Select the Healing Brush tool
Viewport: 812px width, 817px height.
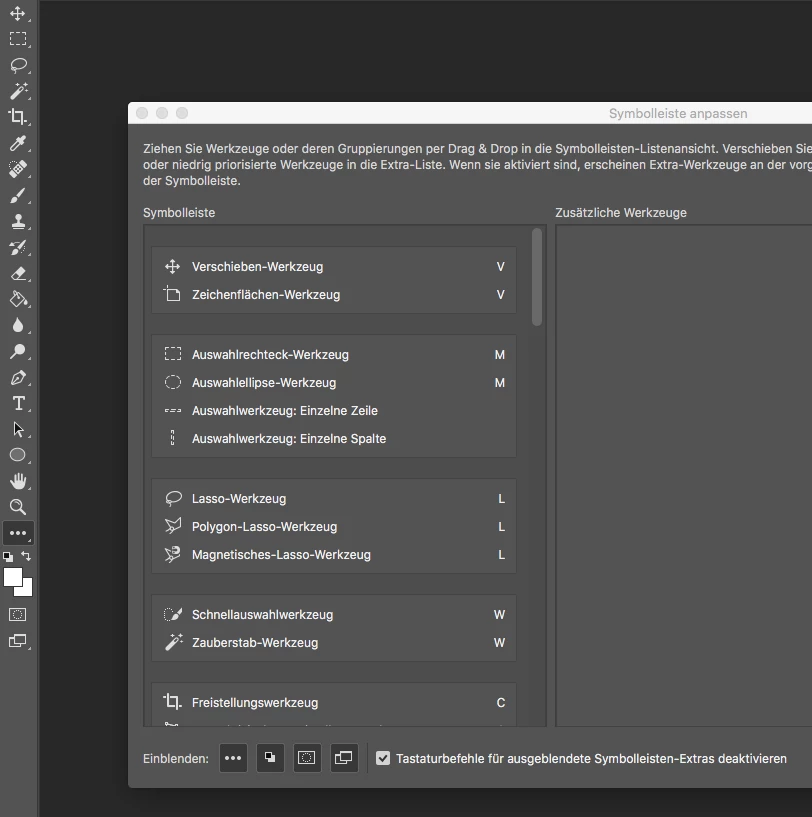point(18,169)
